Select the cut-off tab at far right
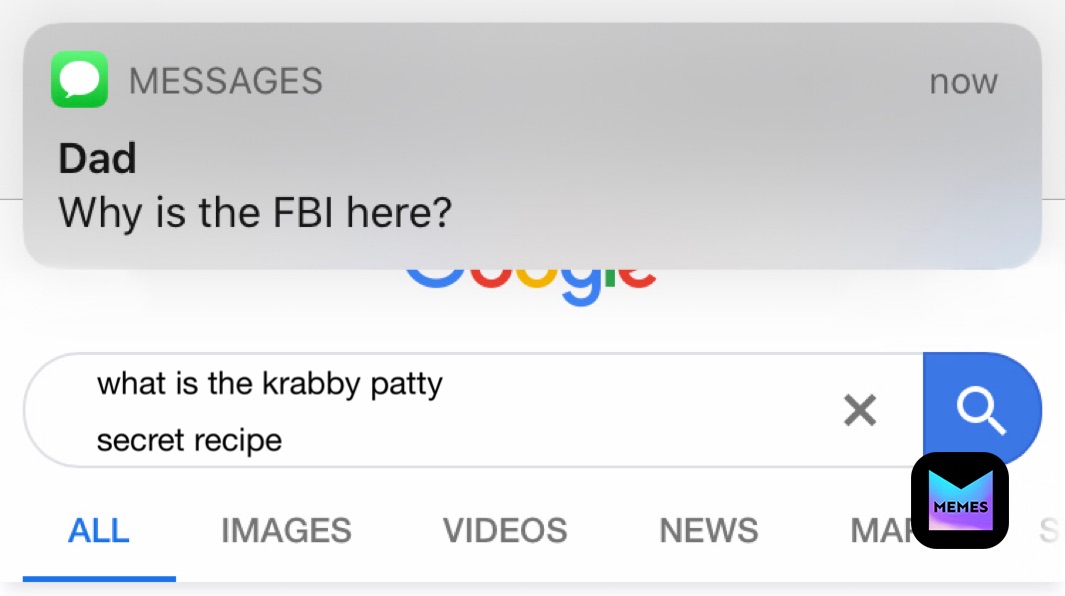Image resolution: width=1065 pixels, height=596 pixels. pos(1048,530)
